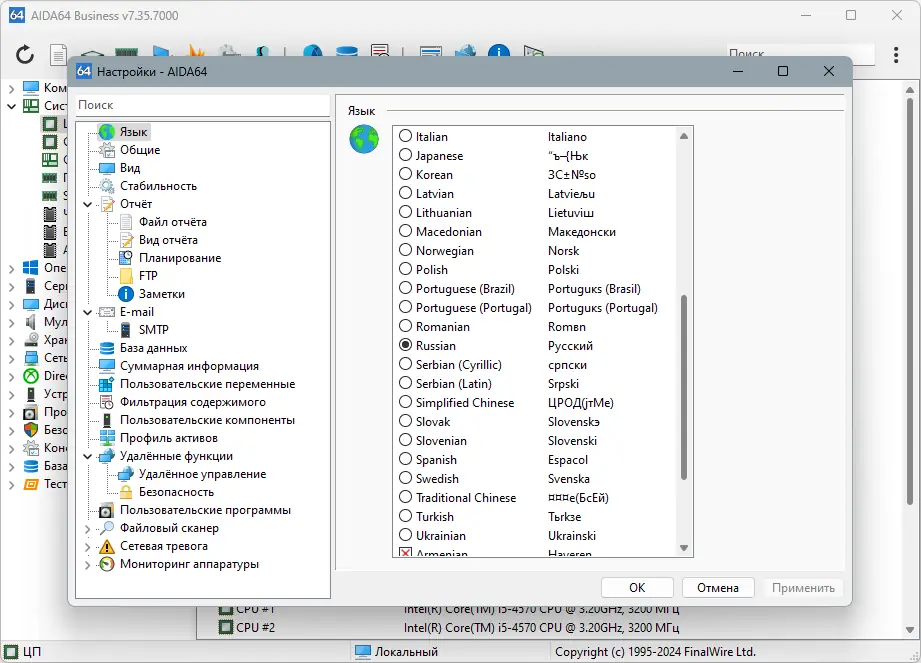Click the Отмена button
Screen dimensions: 921x663
coord(718,588)
